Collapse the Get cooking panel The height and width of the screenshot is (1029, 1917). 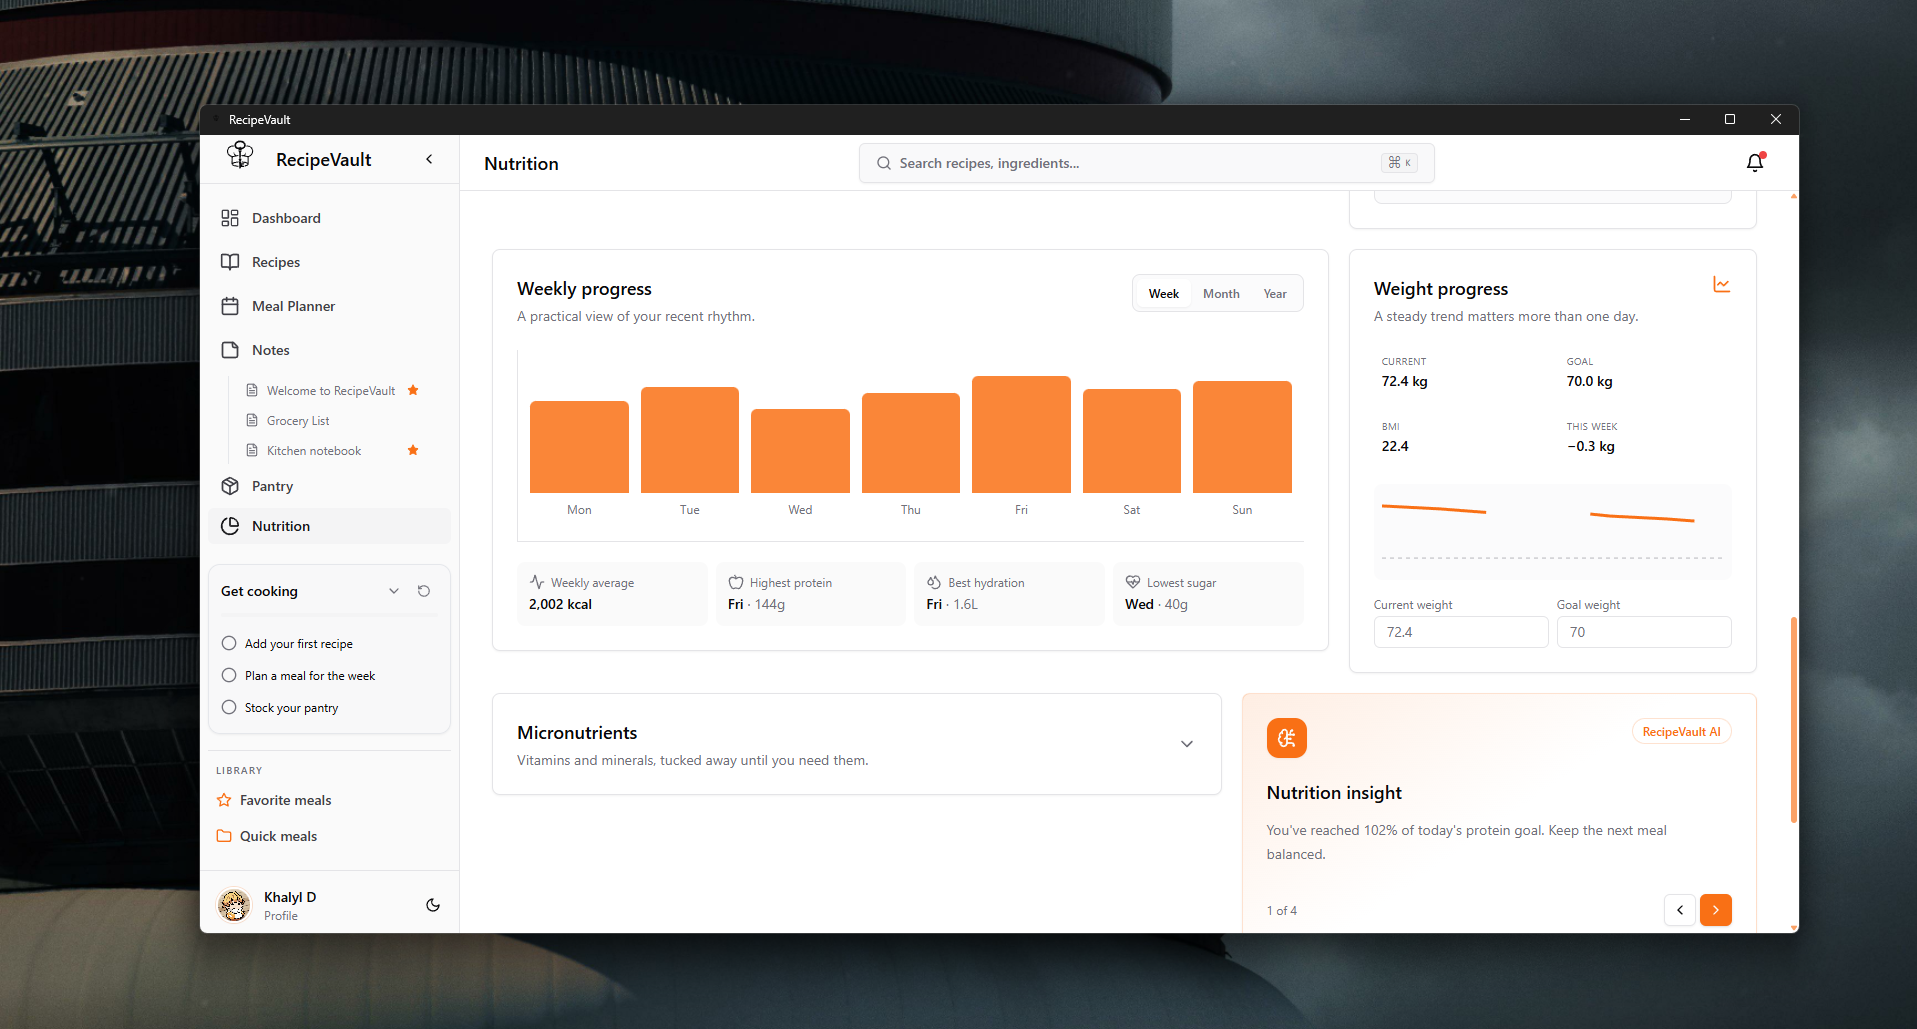(394, 591)
